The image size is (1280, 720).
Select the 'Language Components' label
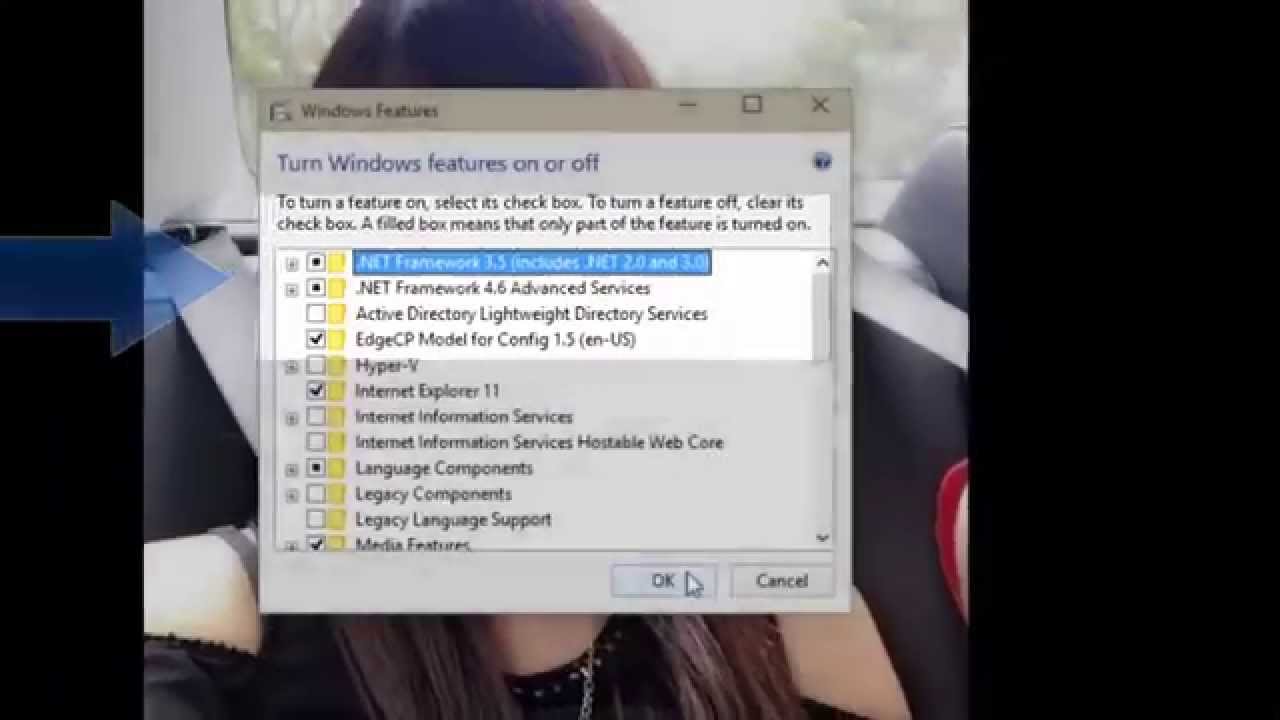pyautogui.click(x=444, y=468)
